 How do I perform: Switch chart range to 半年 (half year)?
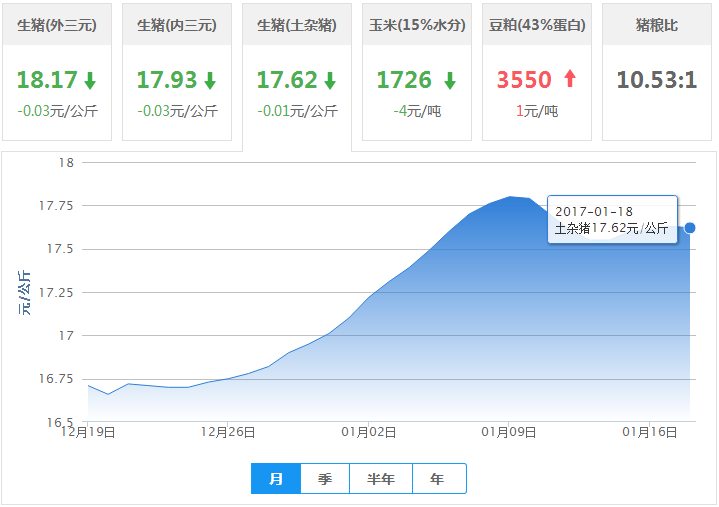click(381, 479)
